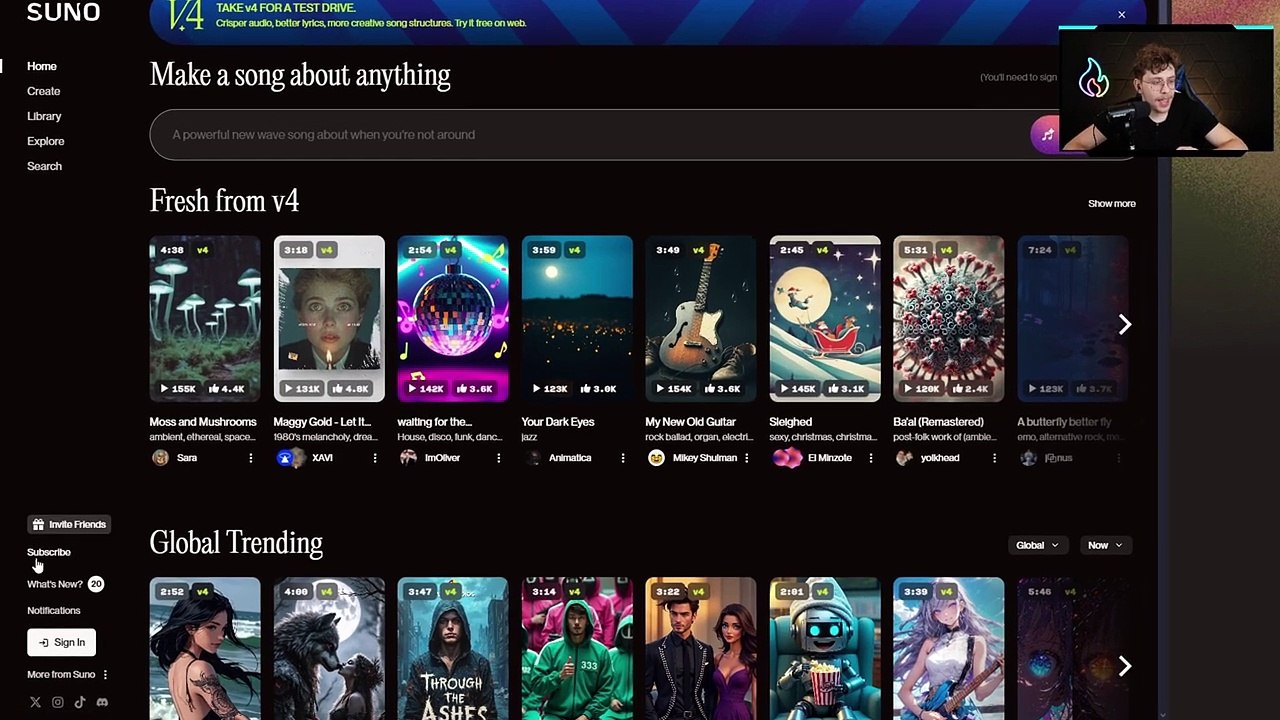Click the What's New notification count badge

[x=96, y=584]
